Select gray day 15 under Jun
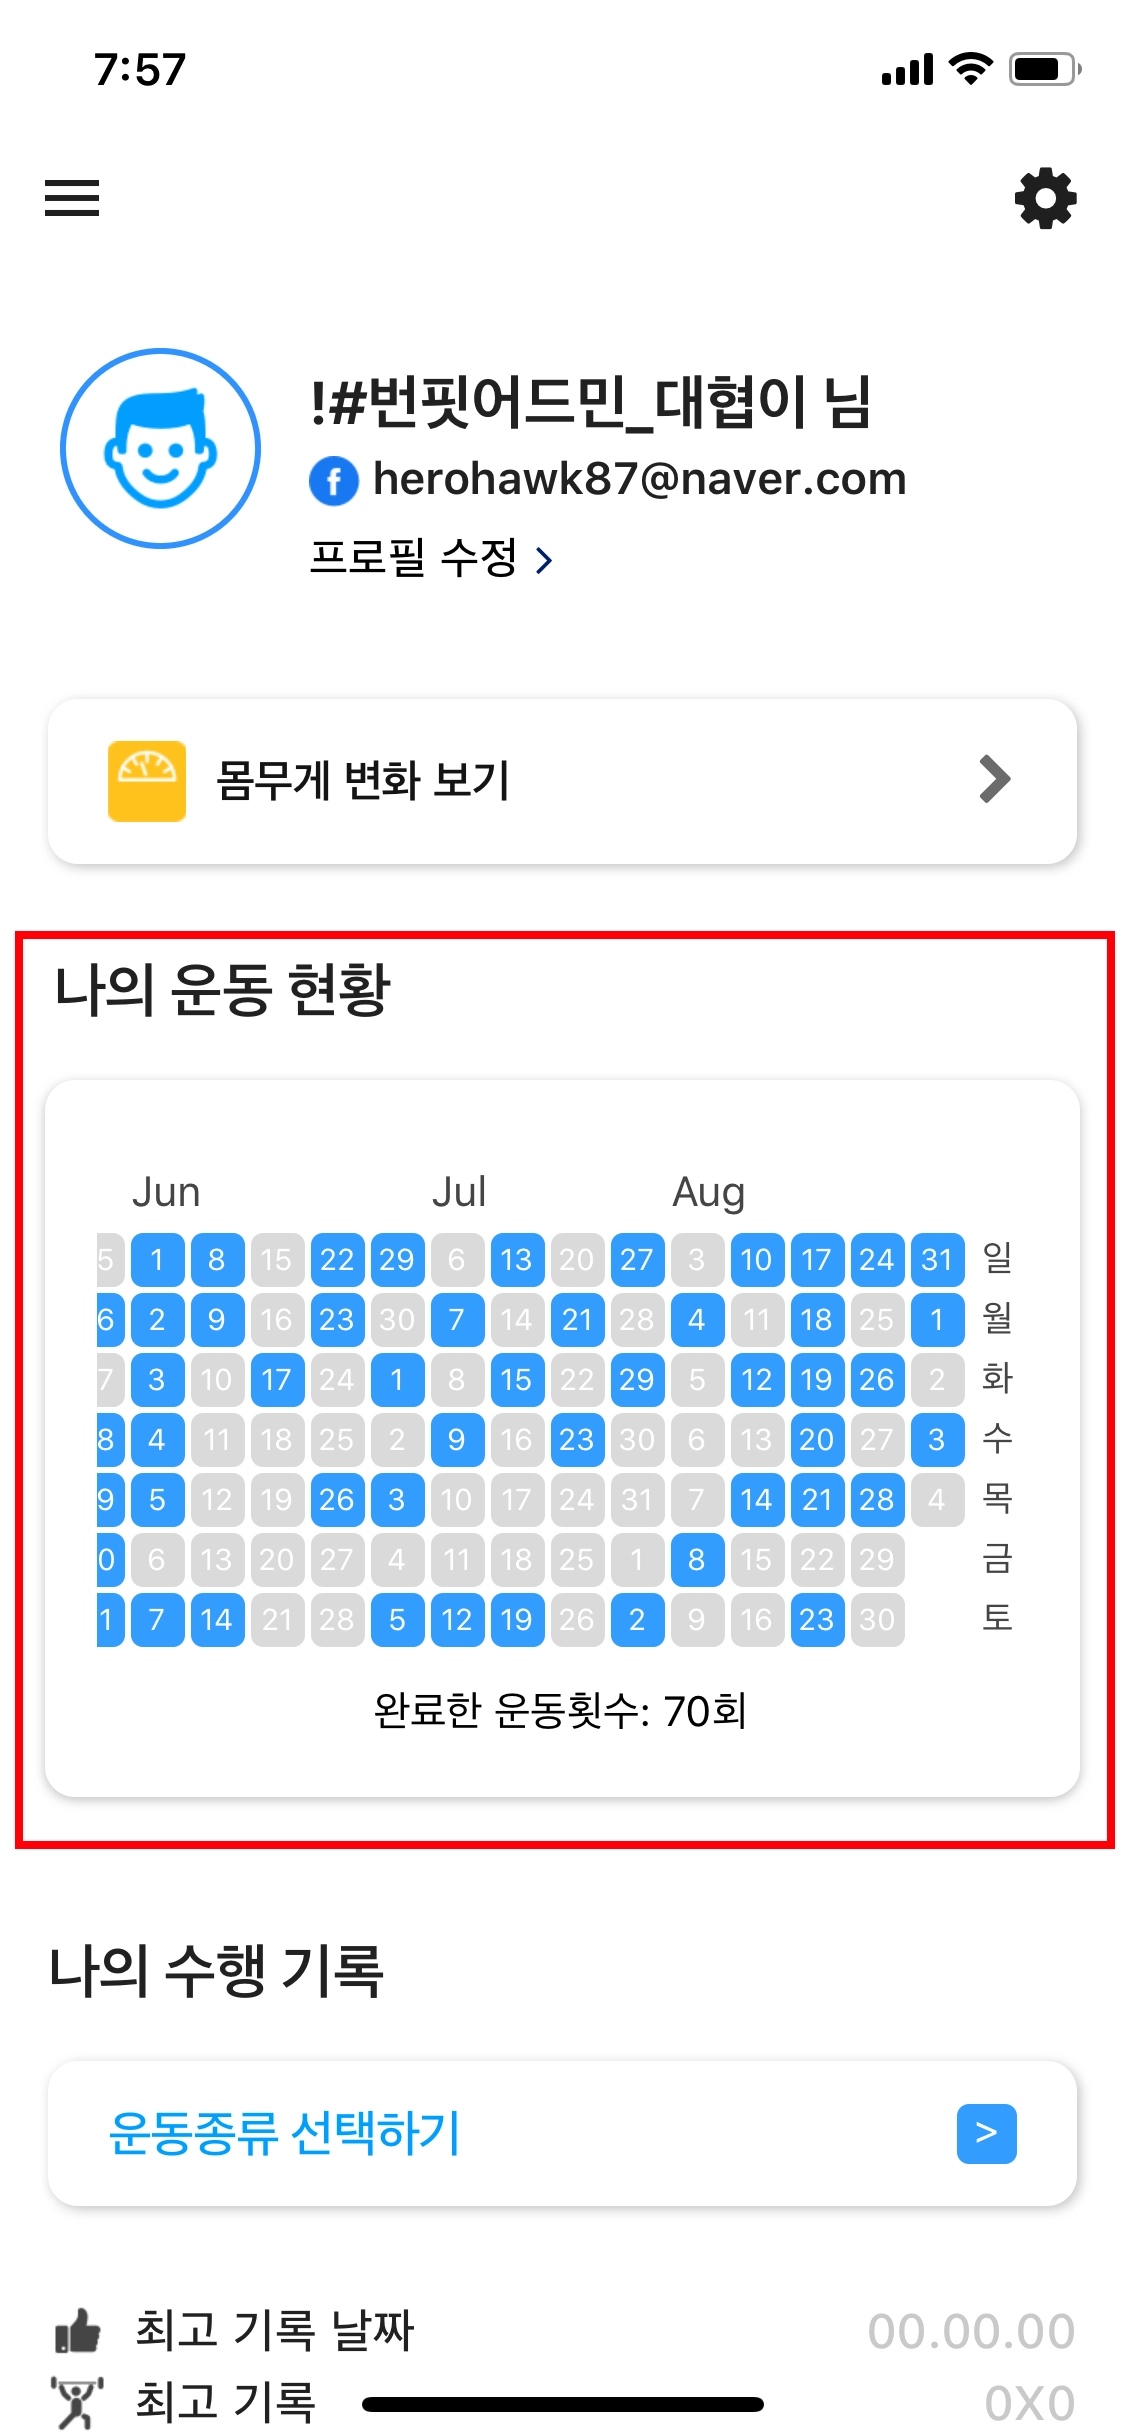 (277, 1259)
